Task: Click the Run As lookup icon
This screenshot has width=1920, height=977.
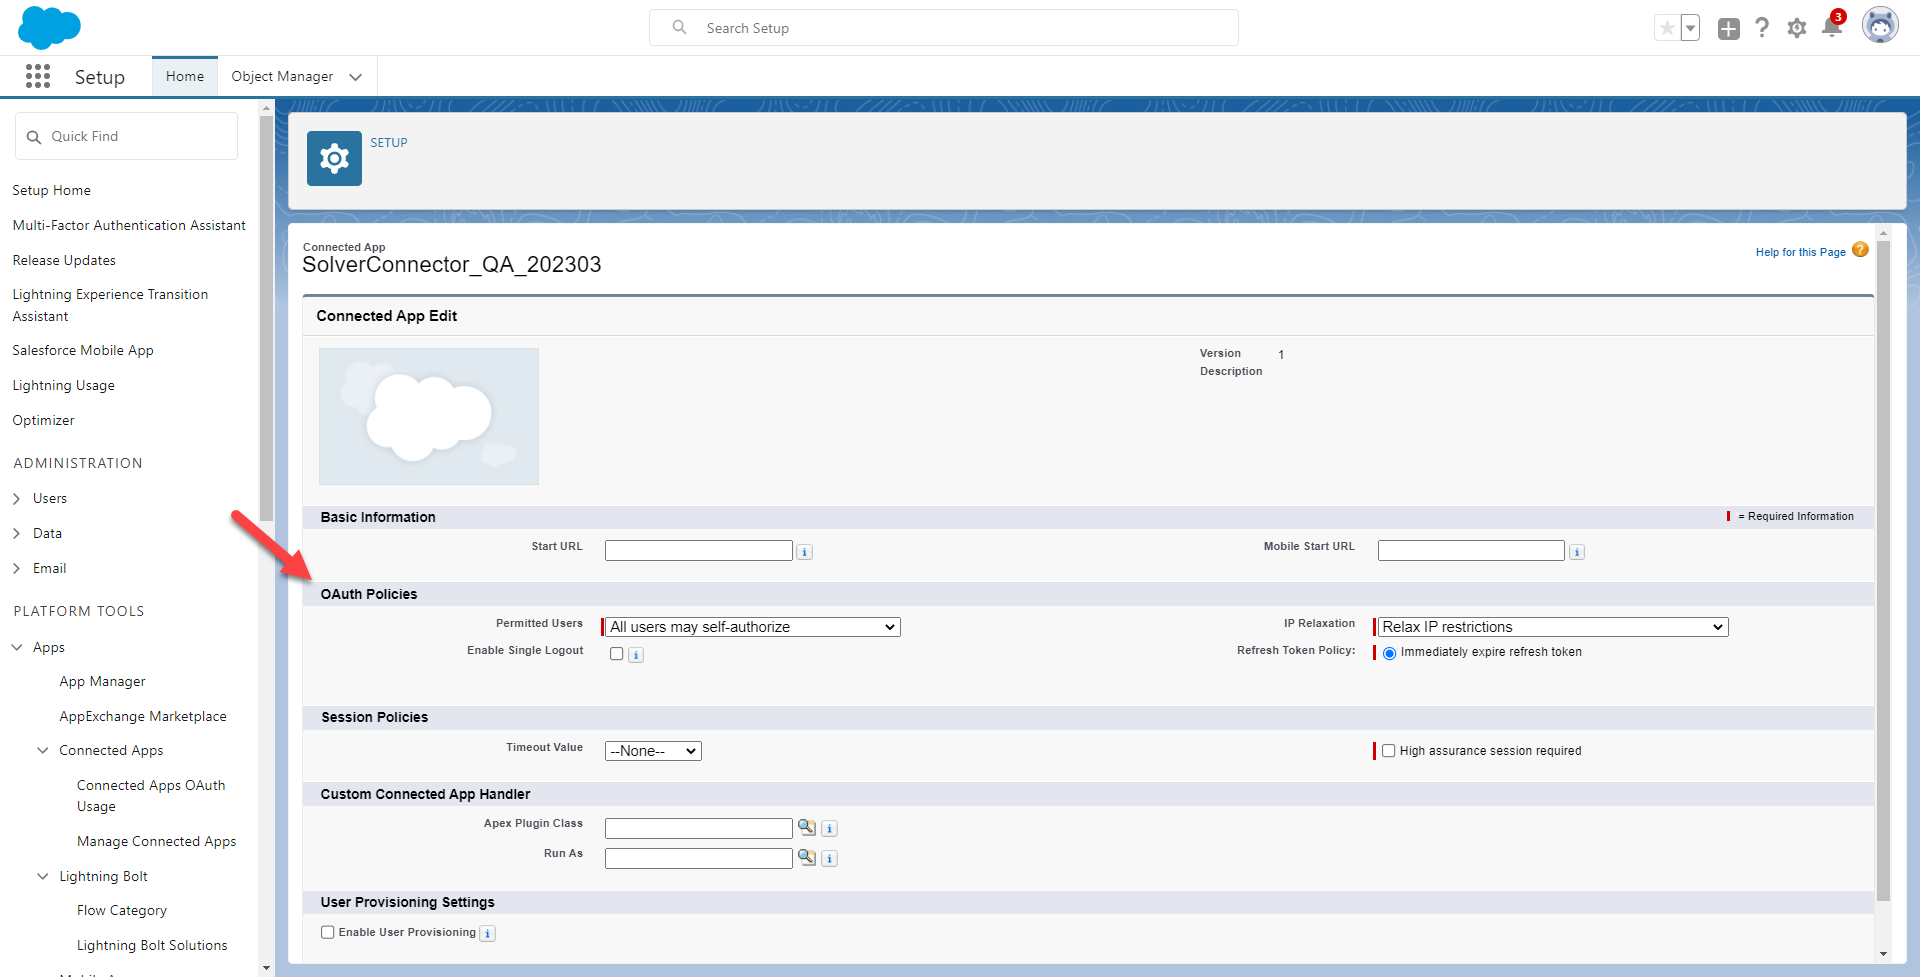Action: point(806,858)
